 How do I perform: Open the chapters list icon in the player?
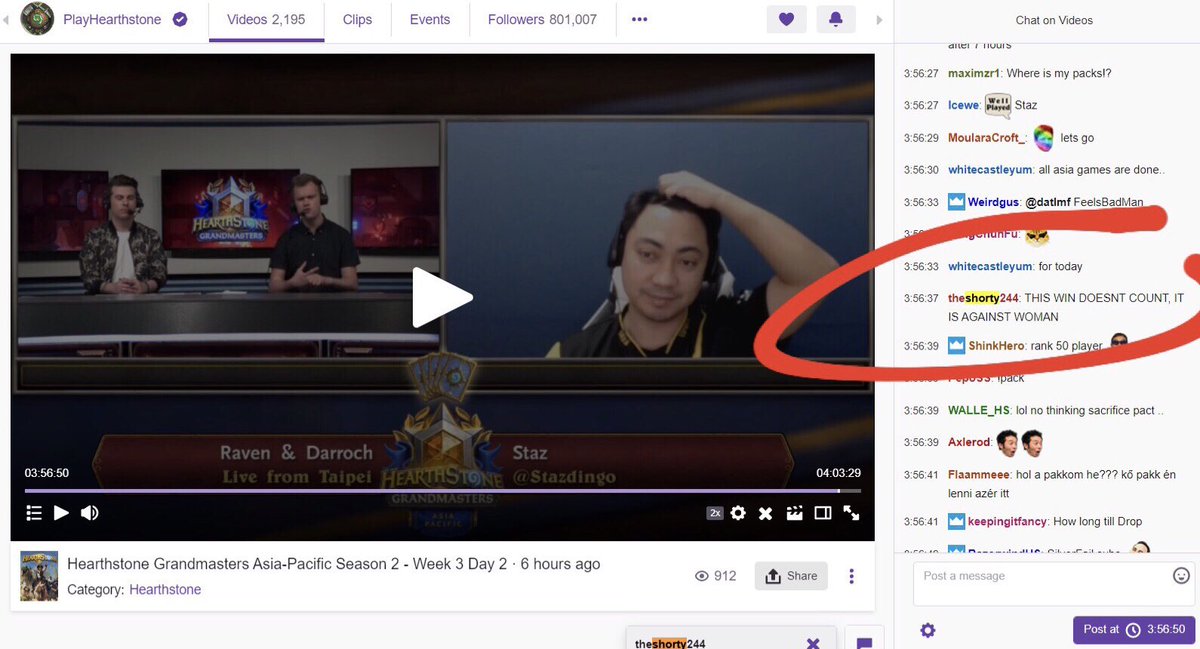tap(33, 513)
